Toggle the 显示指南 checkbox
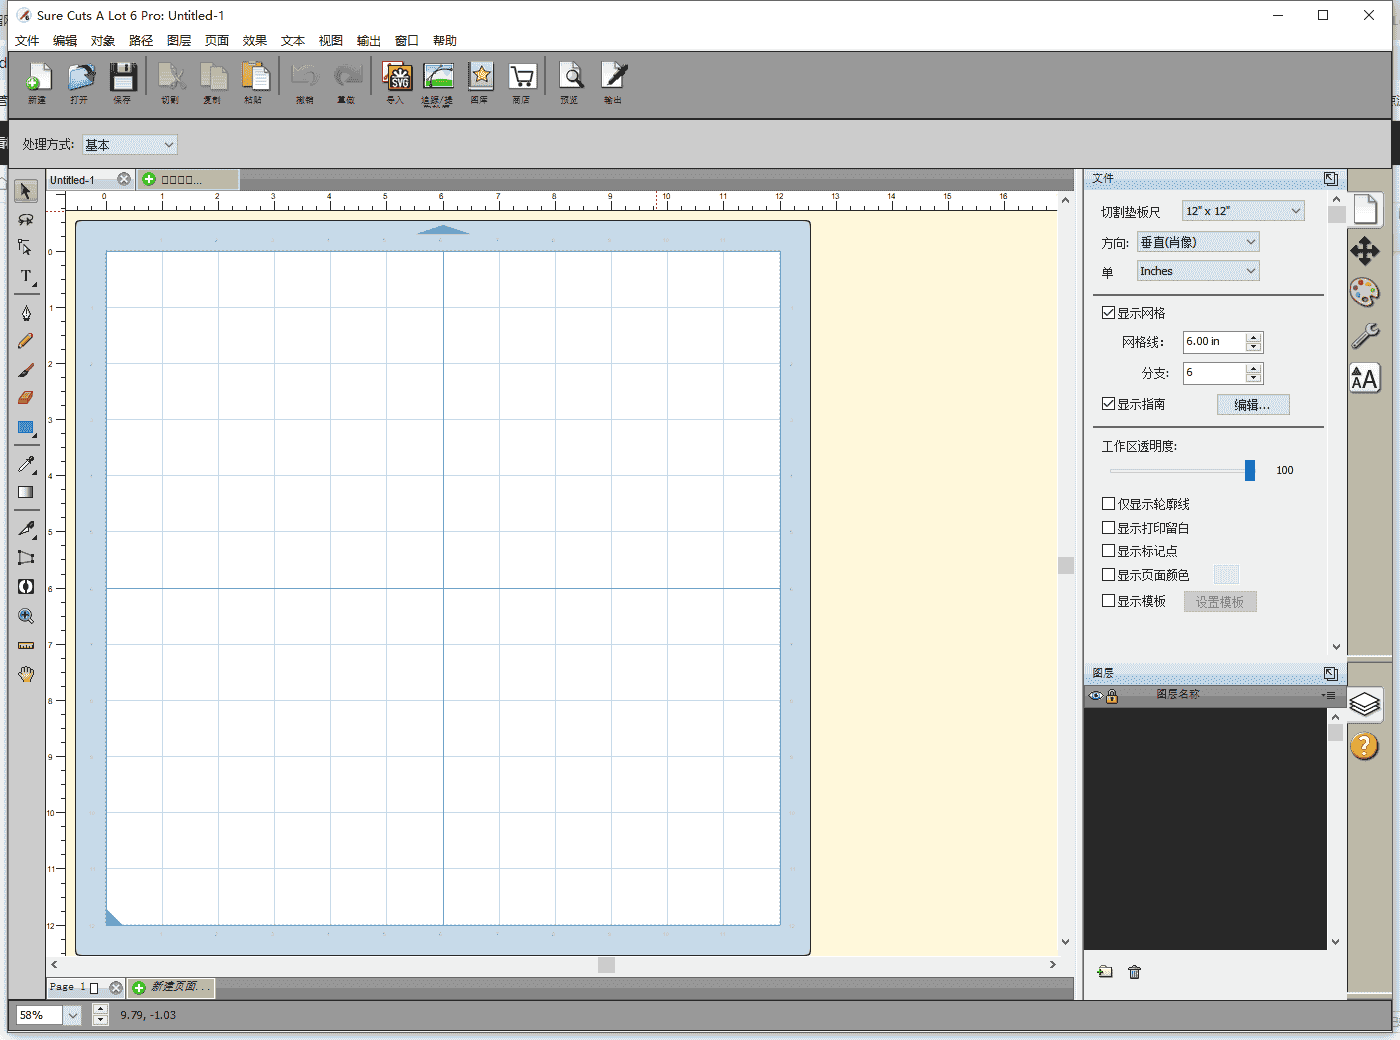1400x1040 pixels. click(1108, 404)
